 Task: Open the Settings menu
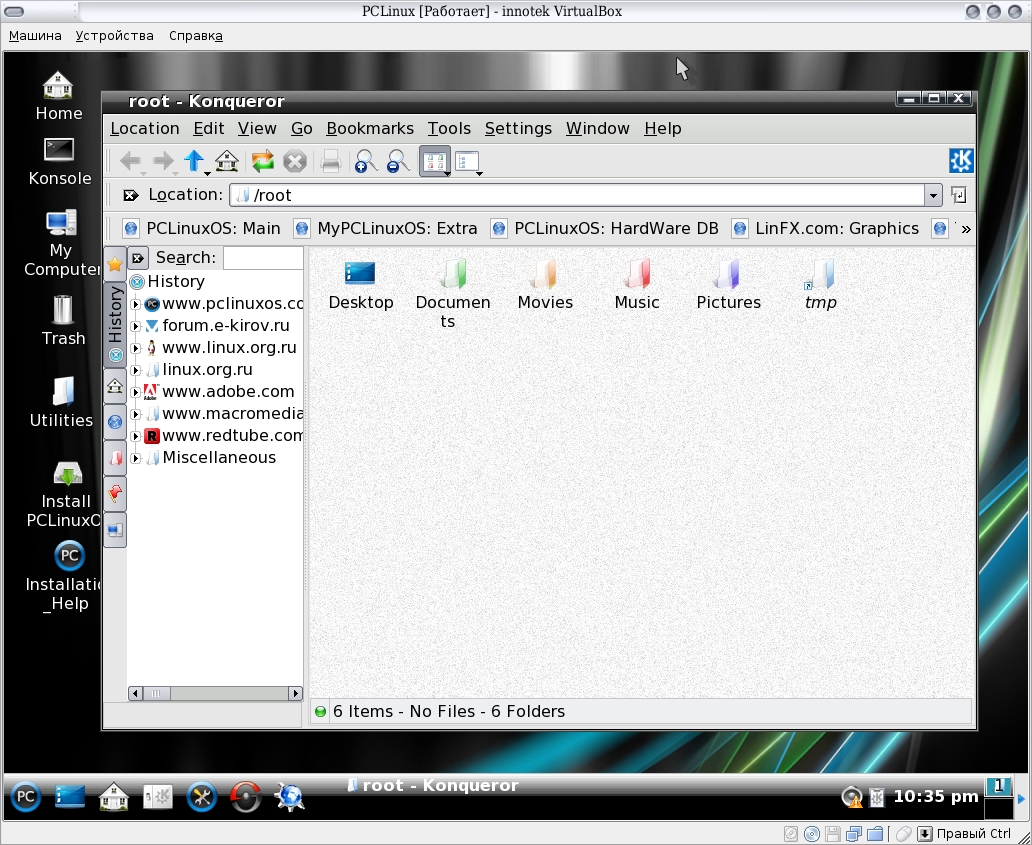click(x=517, y=128)
